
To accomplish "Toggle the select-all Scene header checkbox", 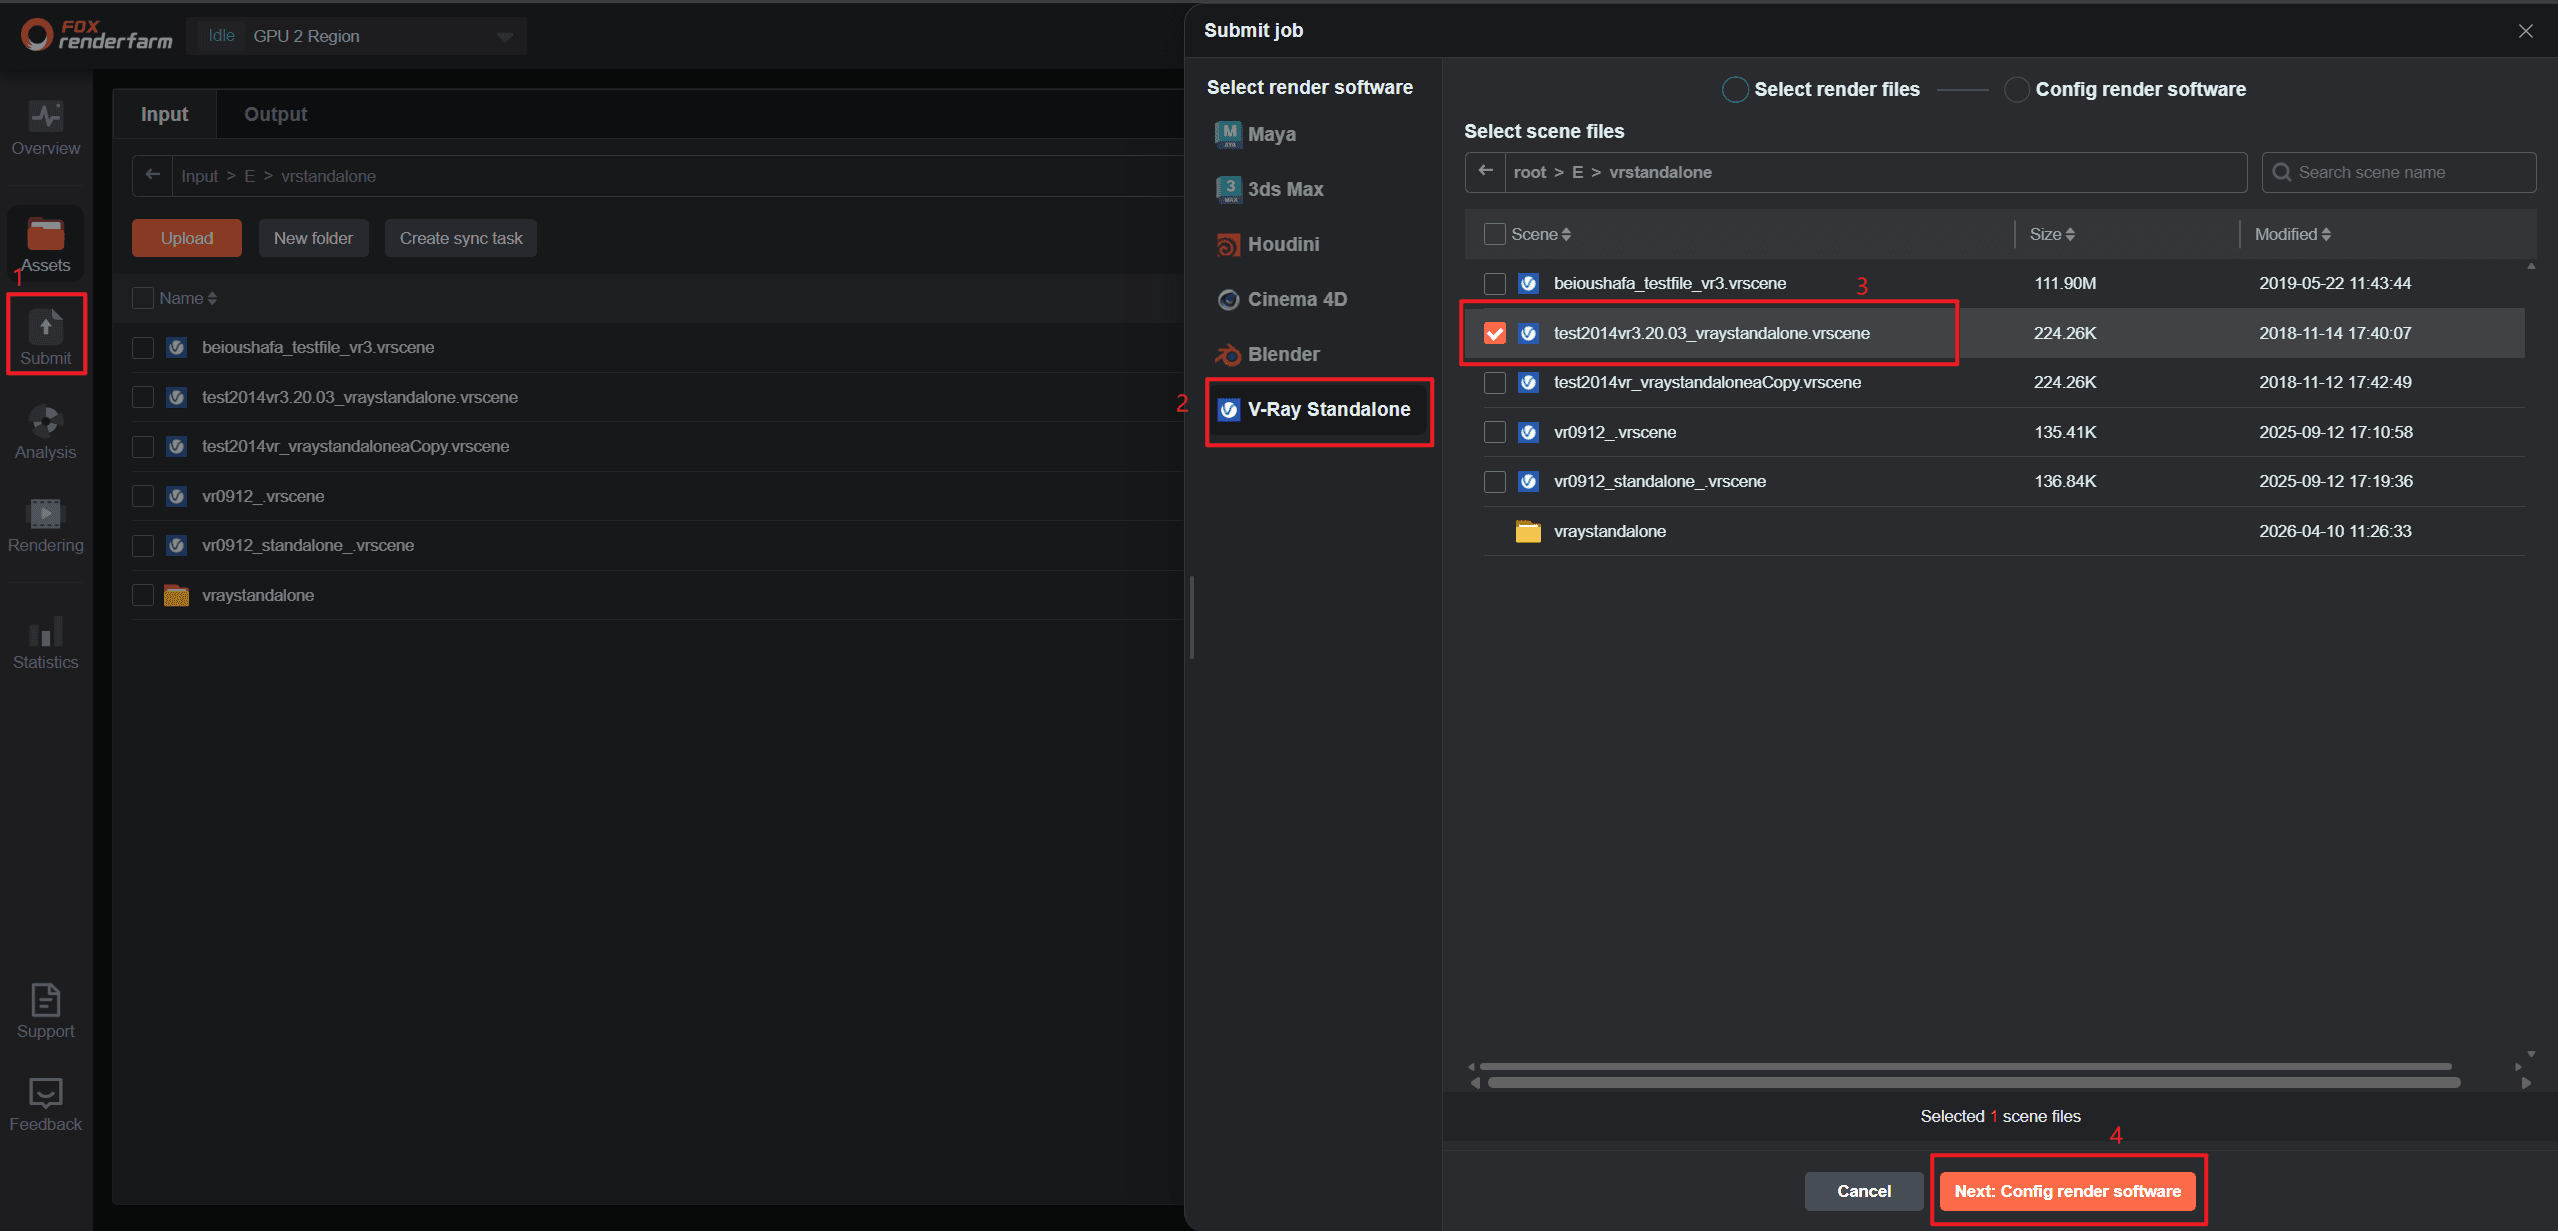I will pyautogui.click(x=1494, y=234).
